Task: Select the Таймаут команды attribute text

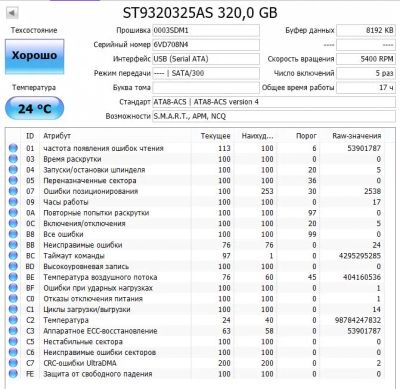Action: point(74,256)
